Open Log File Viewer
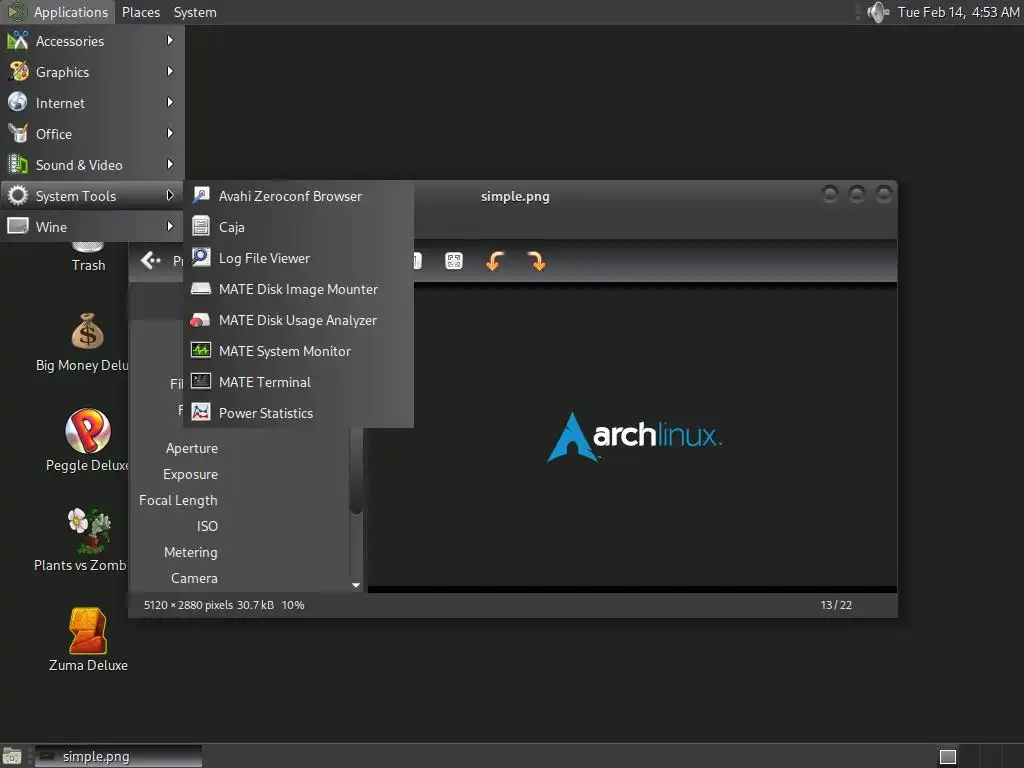The height and width of the screenshot is (768, 1024). tap(299, 258)
